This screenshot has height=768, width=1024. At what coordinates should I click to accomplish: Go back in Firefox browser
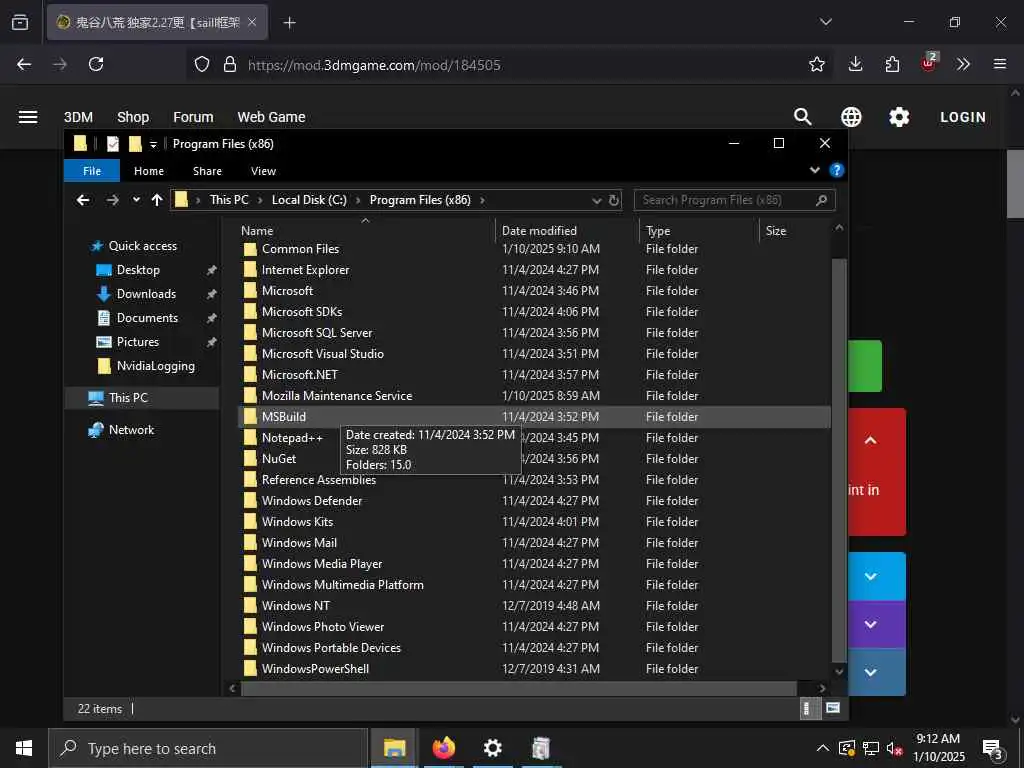(x=24, y=64)
